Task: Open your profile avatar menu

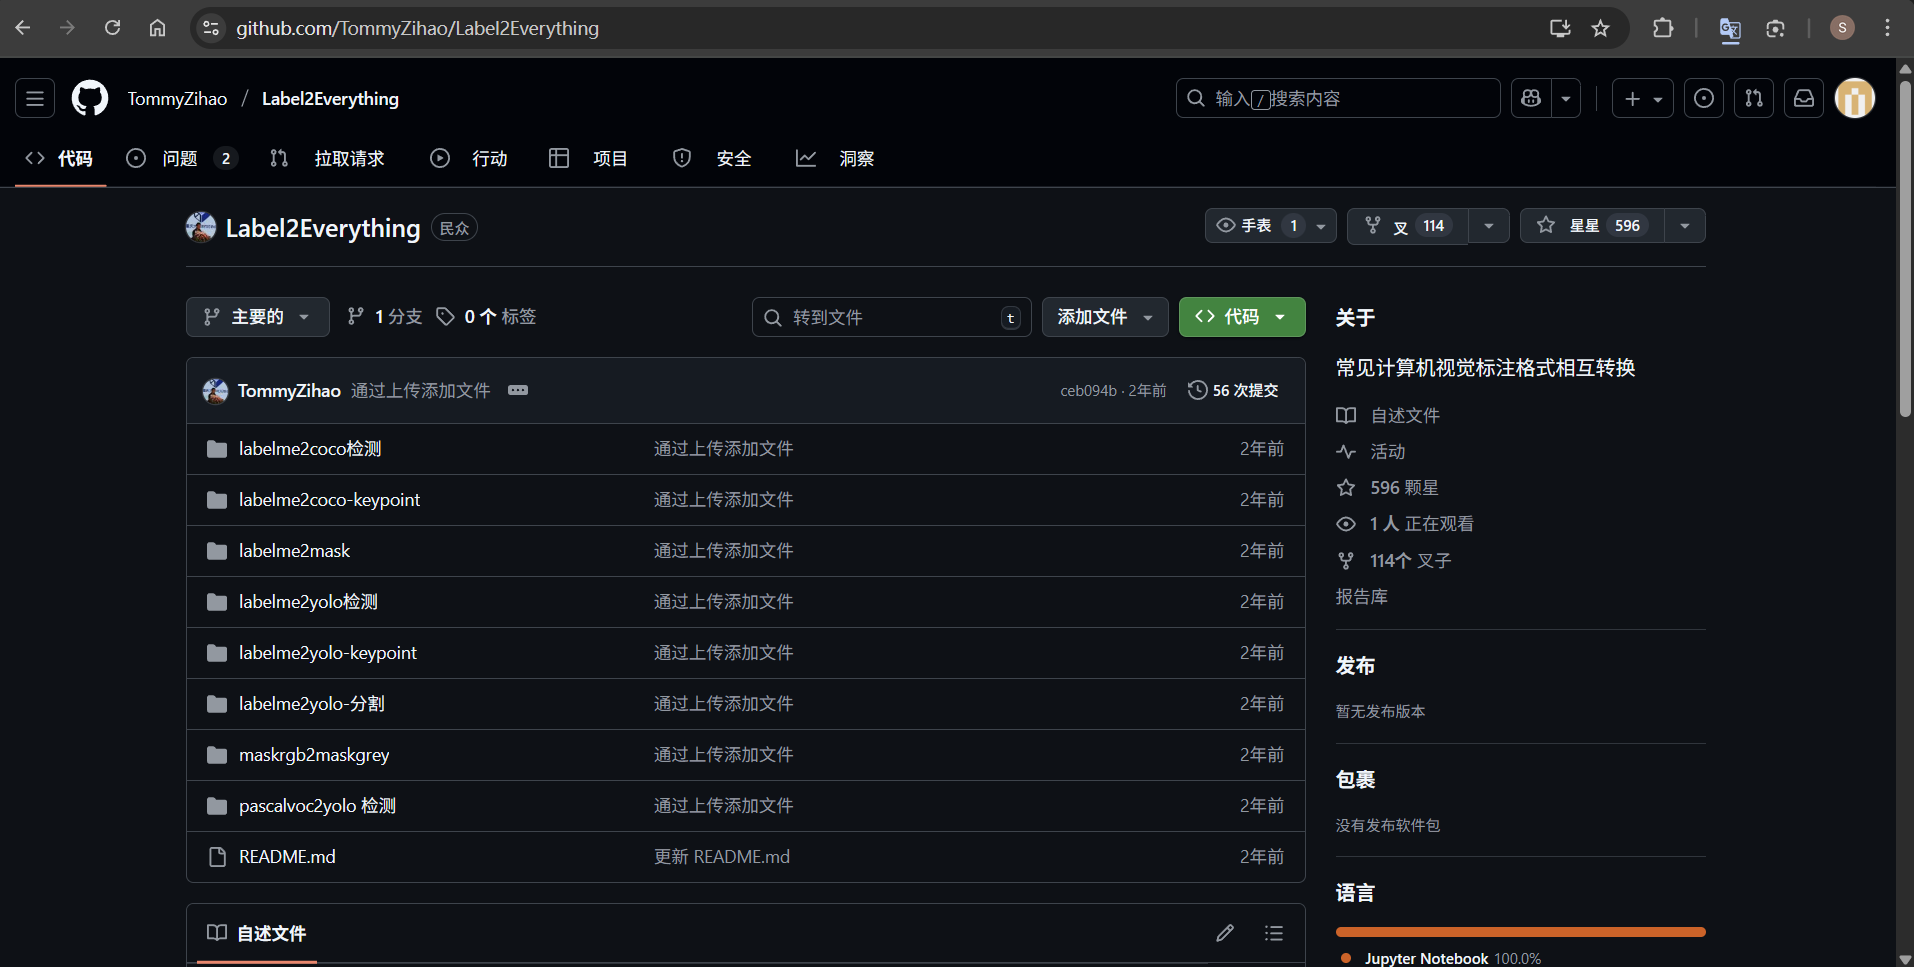Action: (1854, 98)
